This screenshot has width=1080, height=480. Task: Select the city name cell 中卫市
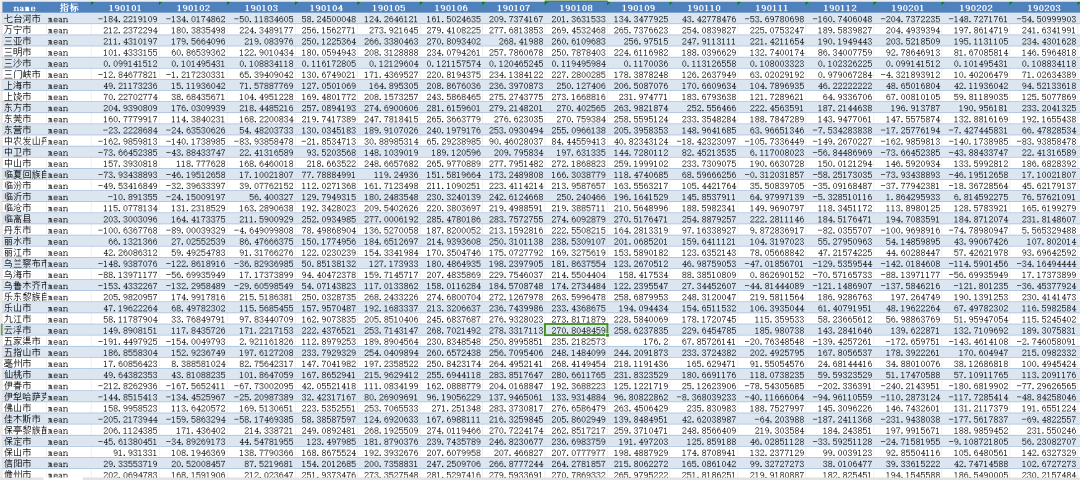(24, 151)
